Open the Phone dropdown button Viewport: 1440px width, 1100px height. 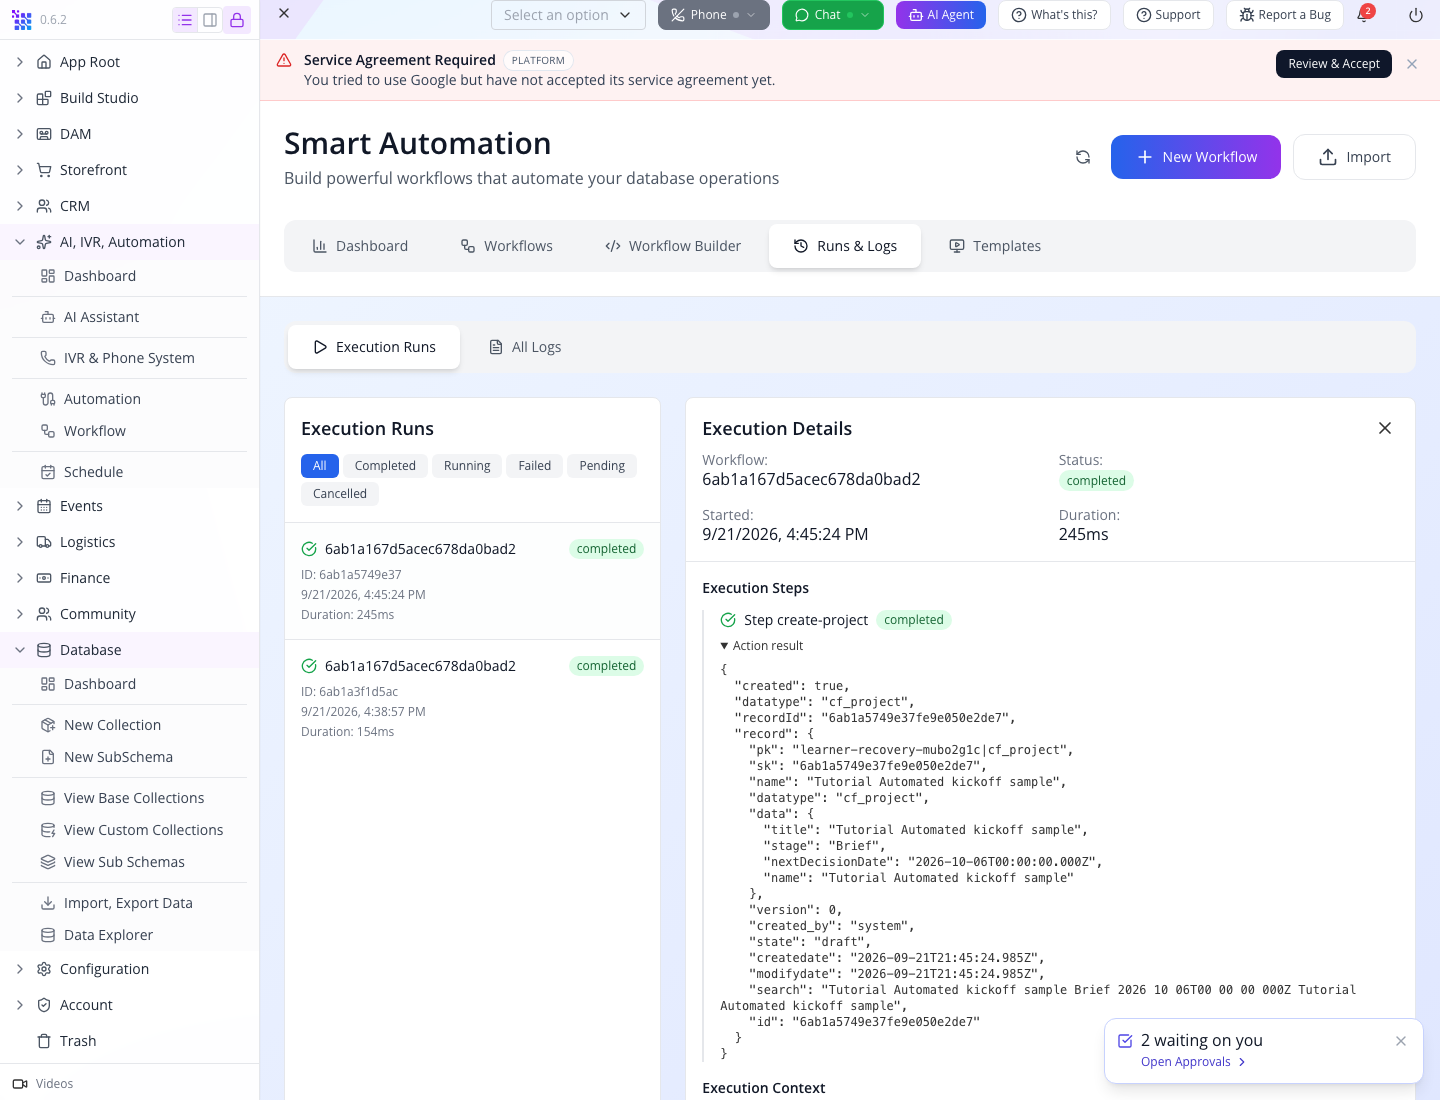pyautogui.click(x=714, y=15)
